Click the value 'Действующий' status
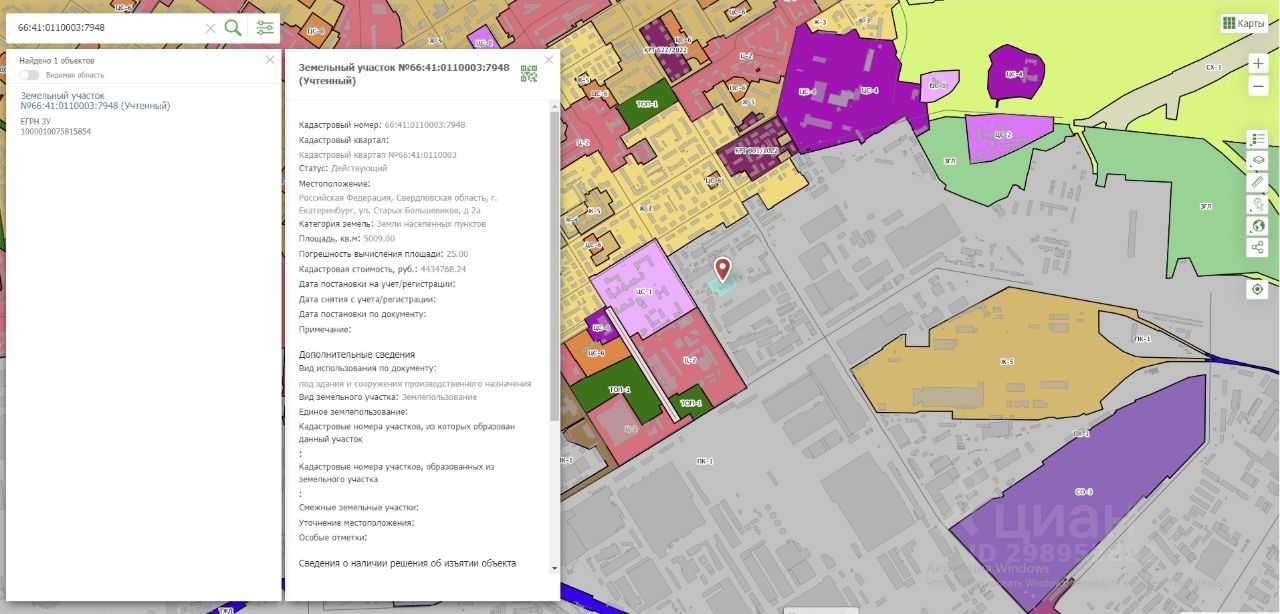The image size is (1280, 614). (x=359, y=169)
